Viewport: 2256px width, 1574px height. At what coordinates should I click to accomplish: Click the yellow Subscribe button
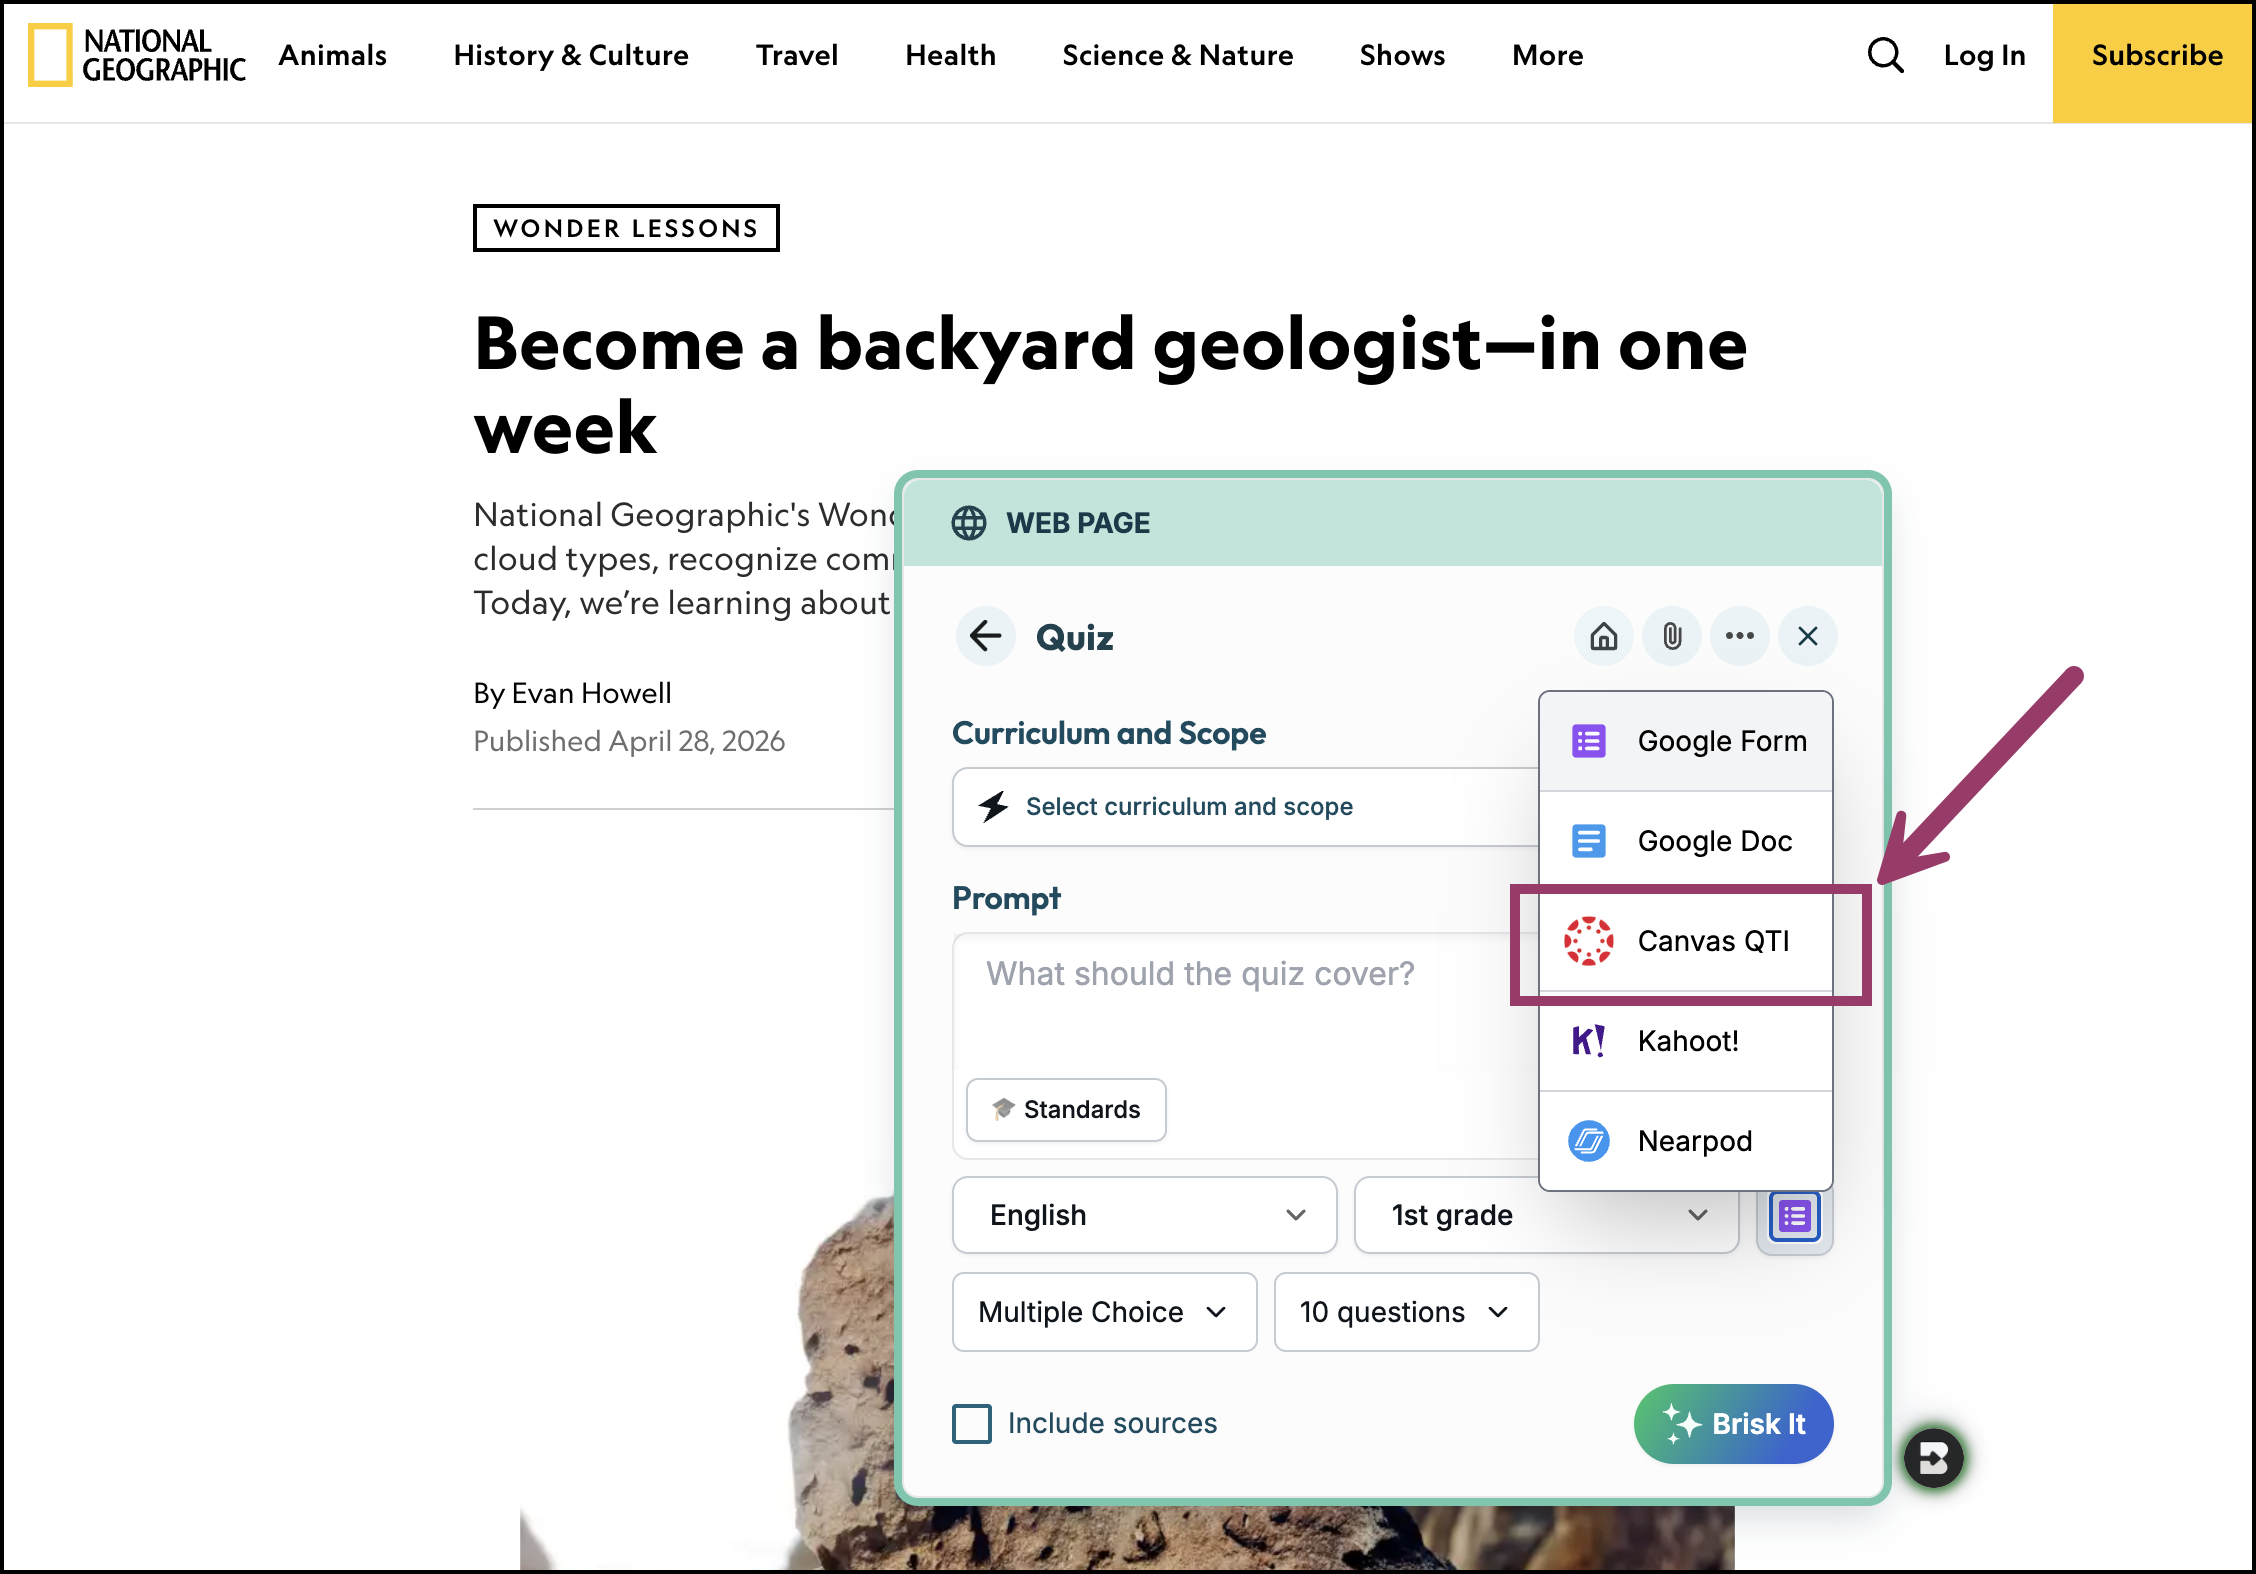click(x=2155, y=62)
